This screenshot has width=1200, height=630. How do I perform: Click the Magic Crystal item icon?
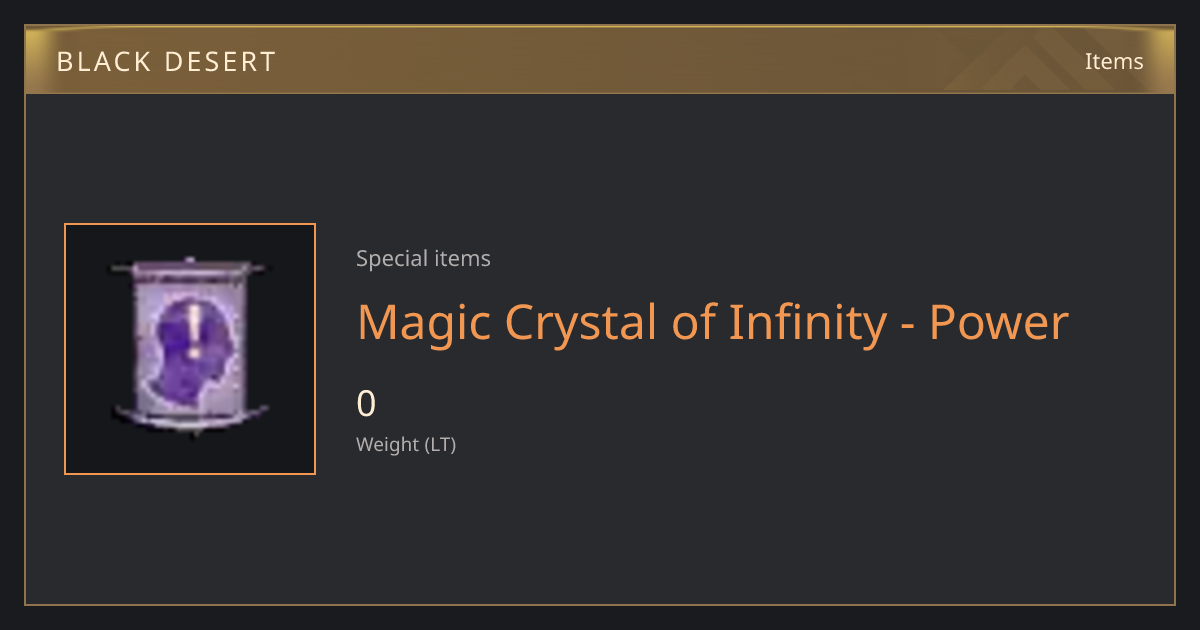(190, 348)
